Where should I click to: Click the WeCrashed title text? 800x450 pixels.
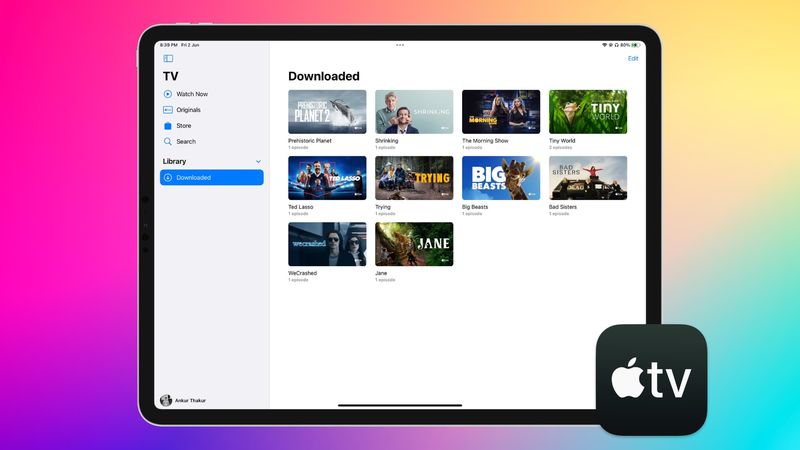click(303, 273)
